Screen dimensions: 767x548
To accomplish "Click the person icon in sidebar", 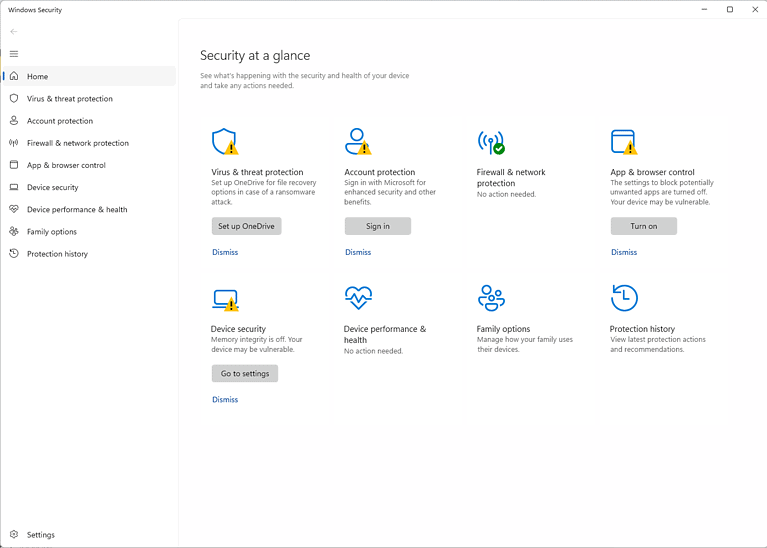I will coord(14,120).
